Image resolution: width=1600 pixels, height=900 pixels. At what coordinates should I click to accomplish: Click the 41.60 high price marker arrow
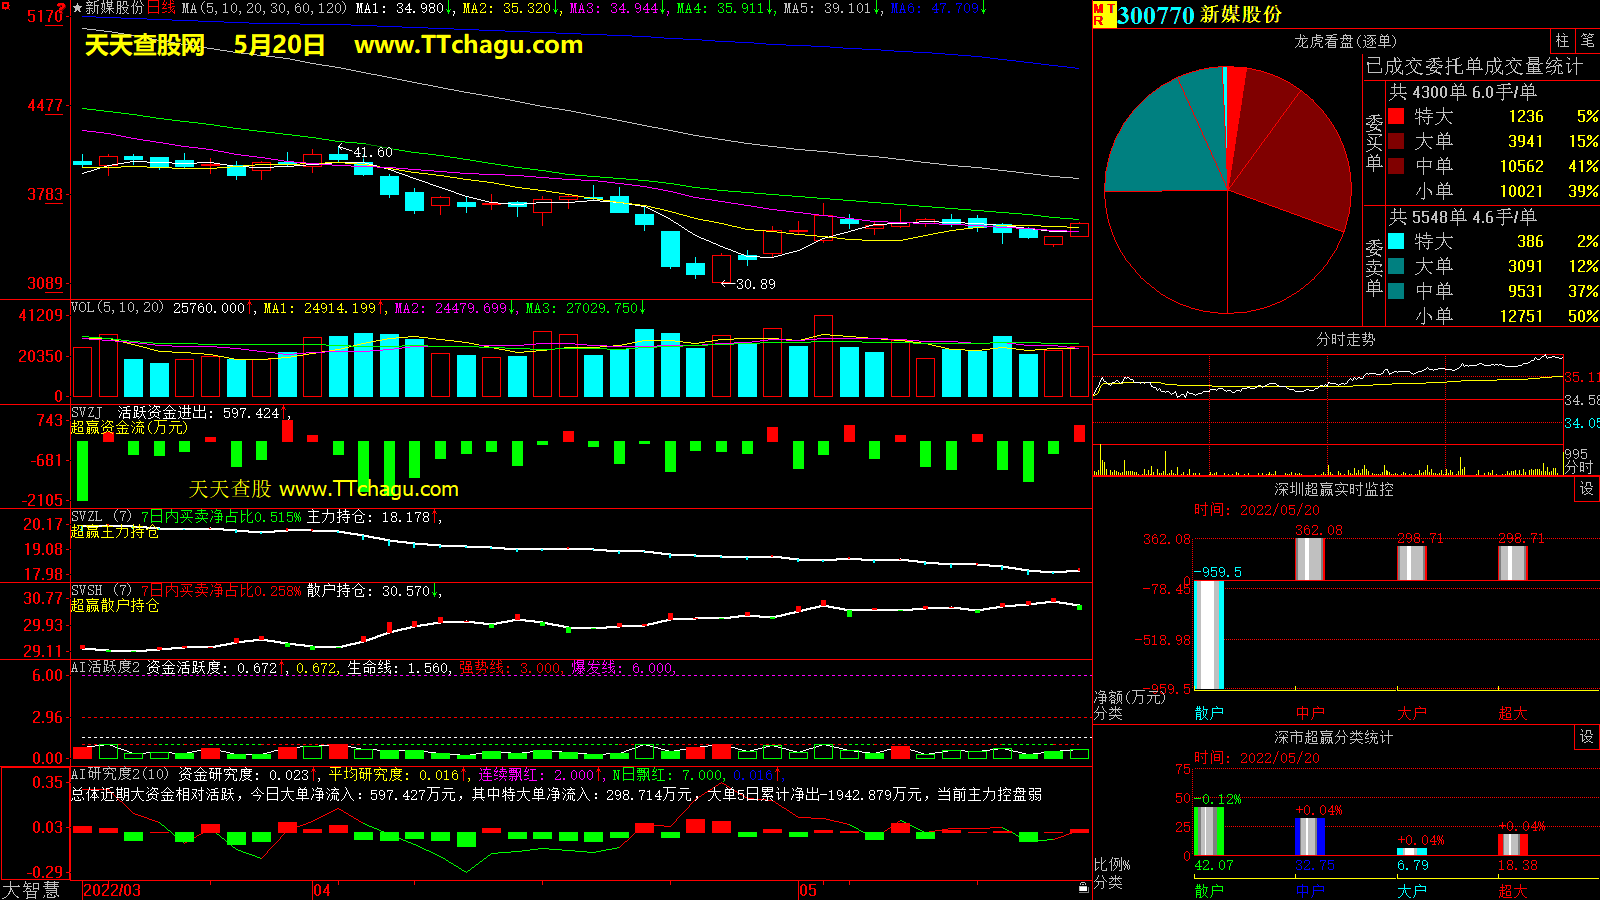pyautogui.click(x=343, y=150)
